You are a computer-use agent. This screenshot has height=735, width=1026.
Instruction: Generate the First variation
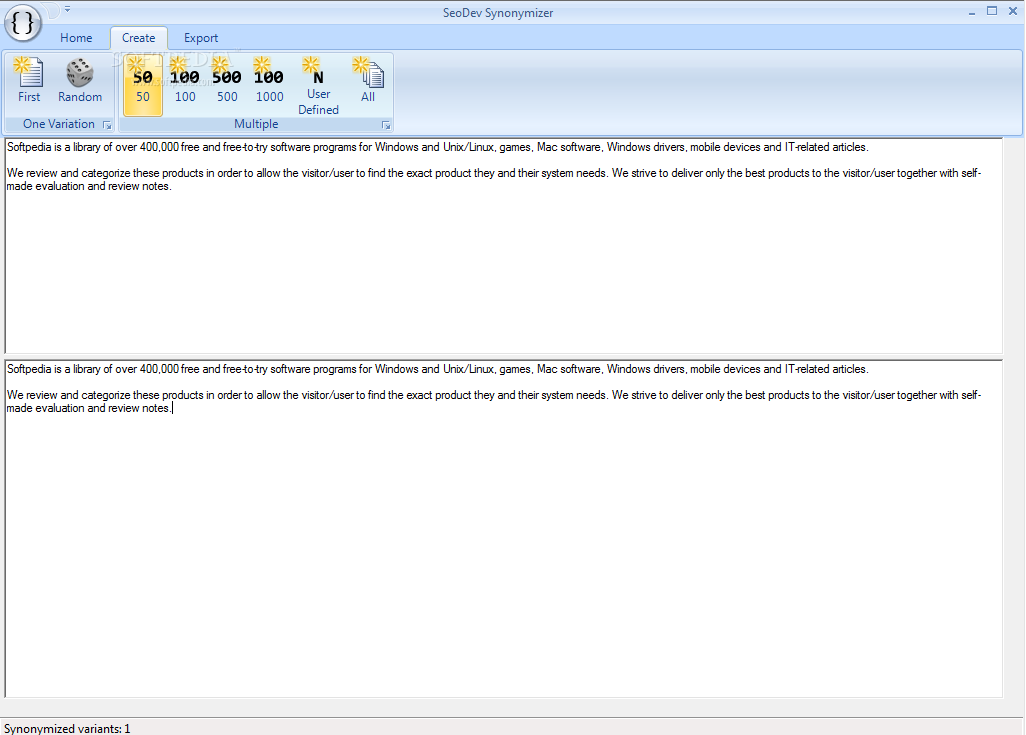[29, 81]
